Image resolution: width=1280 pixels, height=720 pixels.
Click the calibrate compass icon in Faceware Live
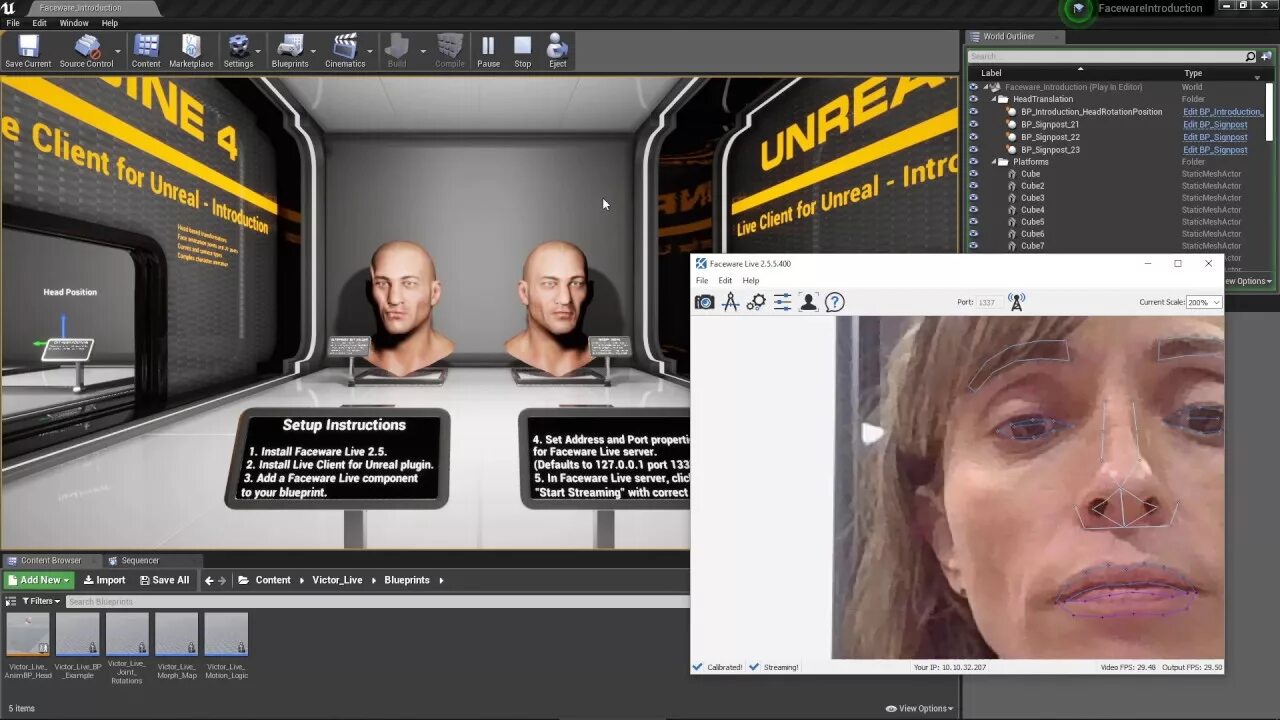coord(731,302)
